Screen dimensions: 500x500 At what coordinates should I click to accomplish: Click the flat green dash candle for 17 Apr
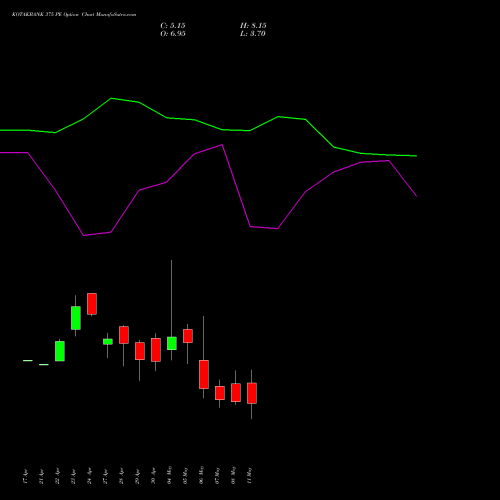pyautogui.click(x=28, y=360)
